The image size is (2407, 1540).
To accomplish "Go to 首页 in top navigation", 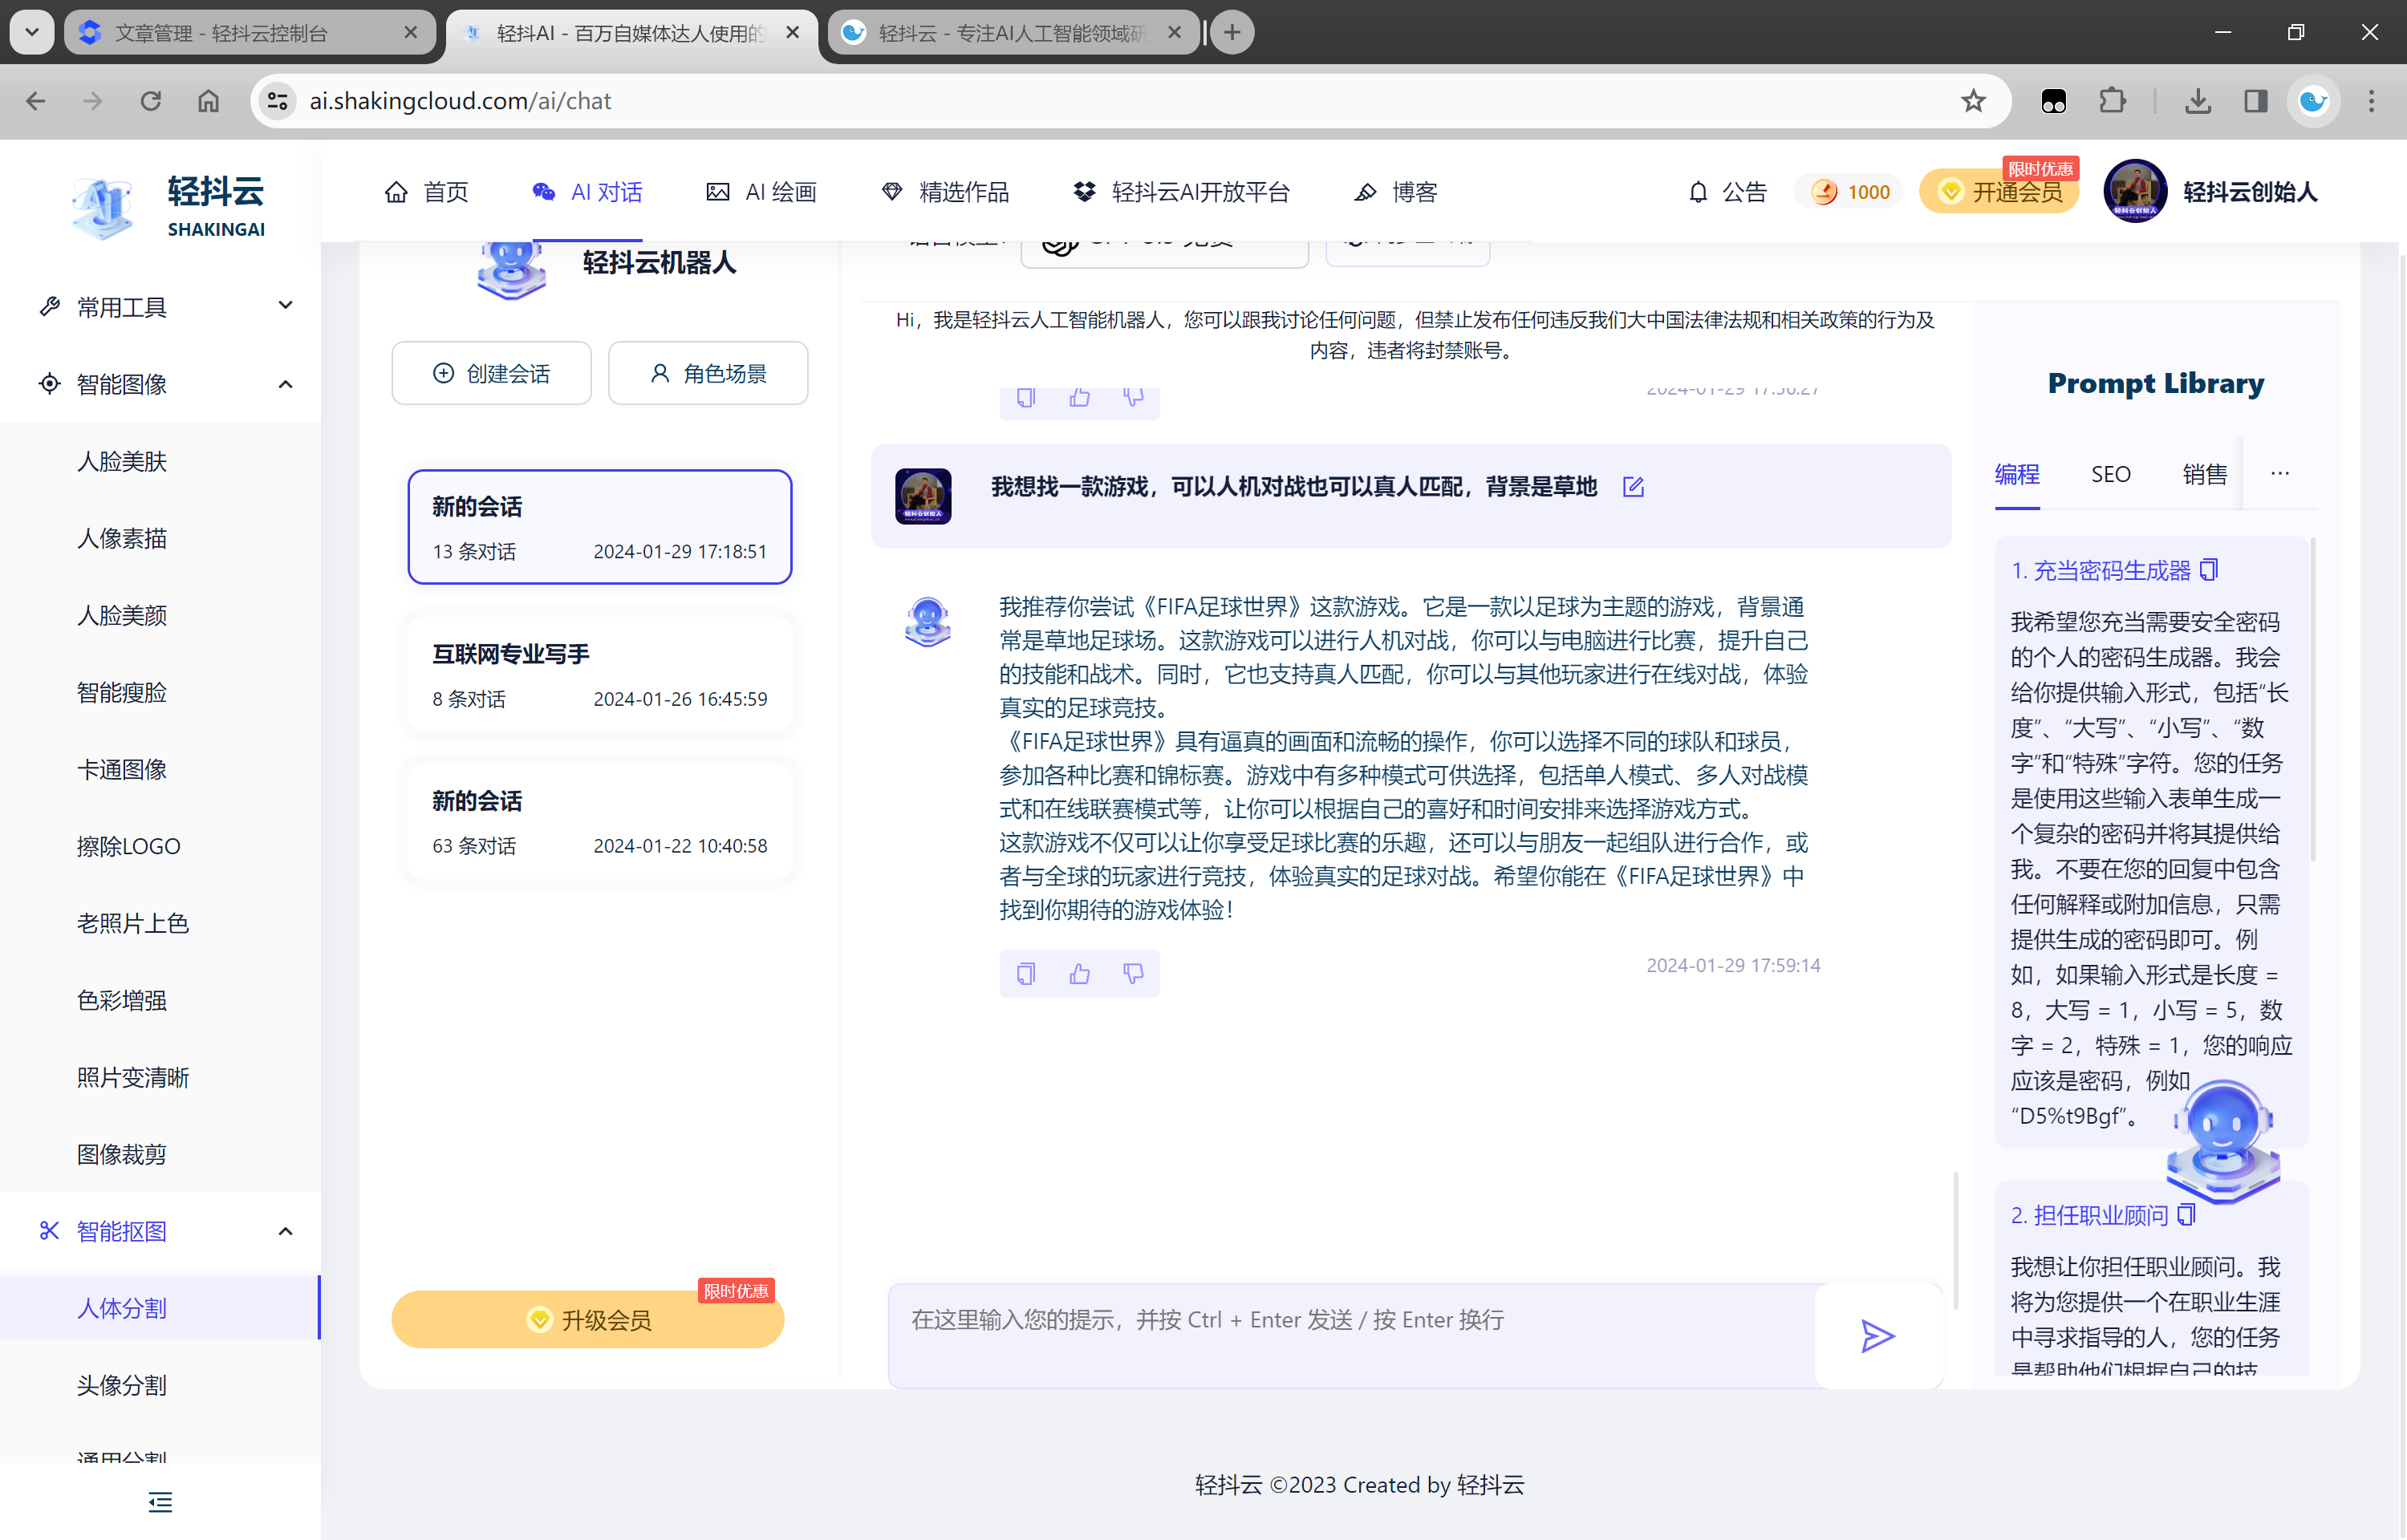I will (426, 192).
